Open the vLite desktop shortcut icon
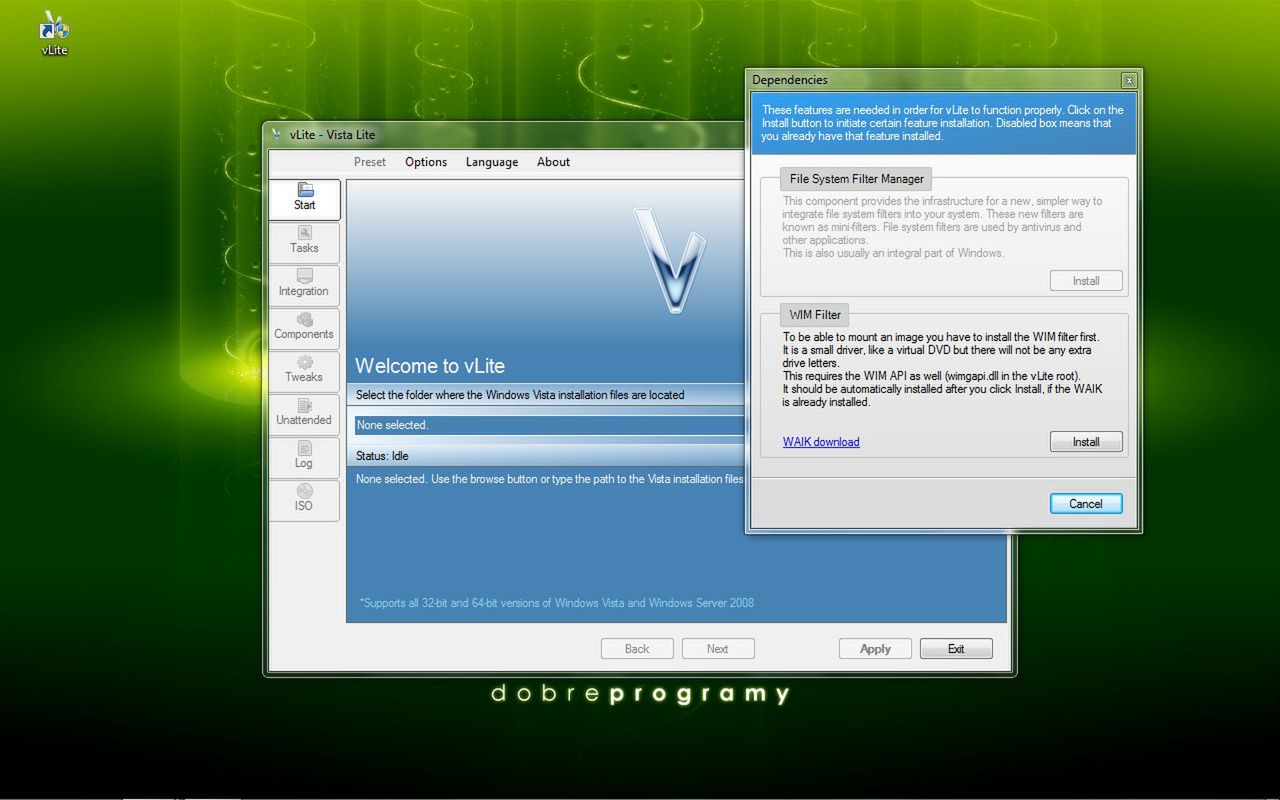Screen dimensions: 1280x800 coord(54,33)
